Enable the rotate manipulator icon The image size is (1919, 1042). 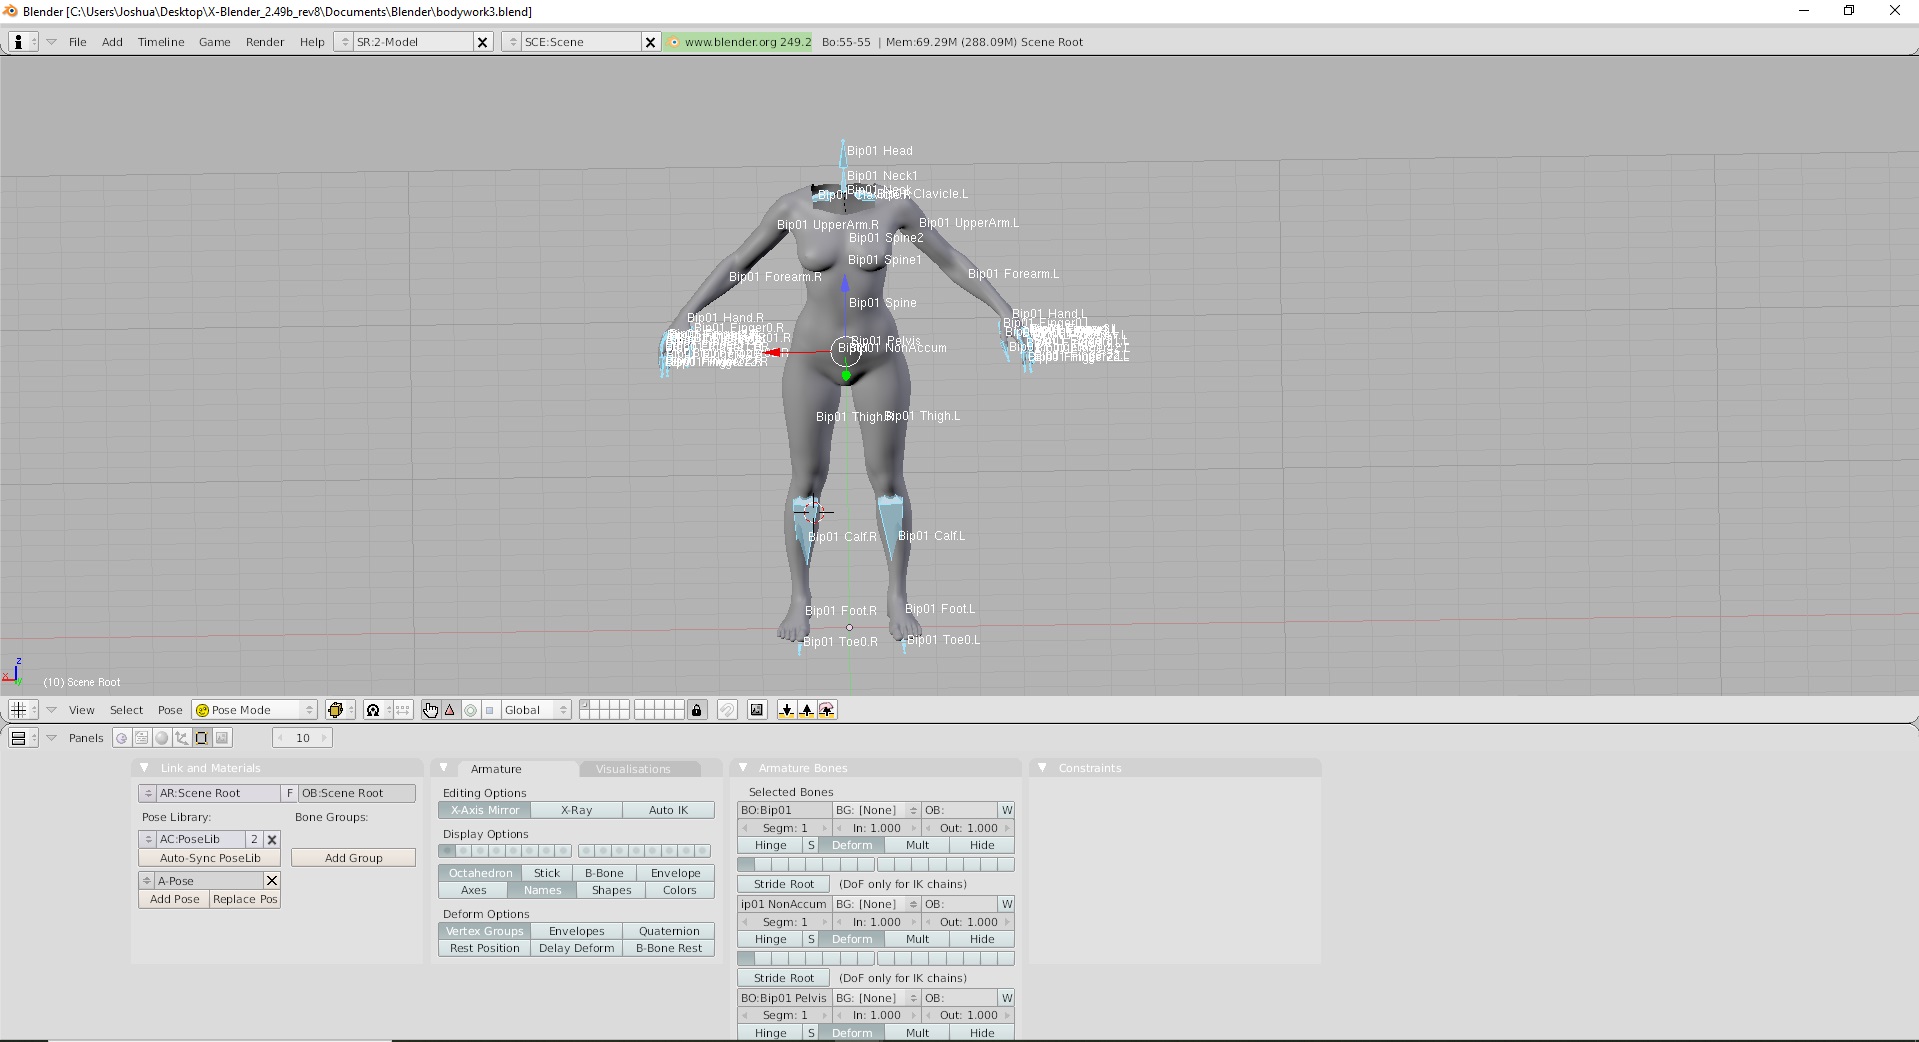click(x=470, y=710)
